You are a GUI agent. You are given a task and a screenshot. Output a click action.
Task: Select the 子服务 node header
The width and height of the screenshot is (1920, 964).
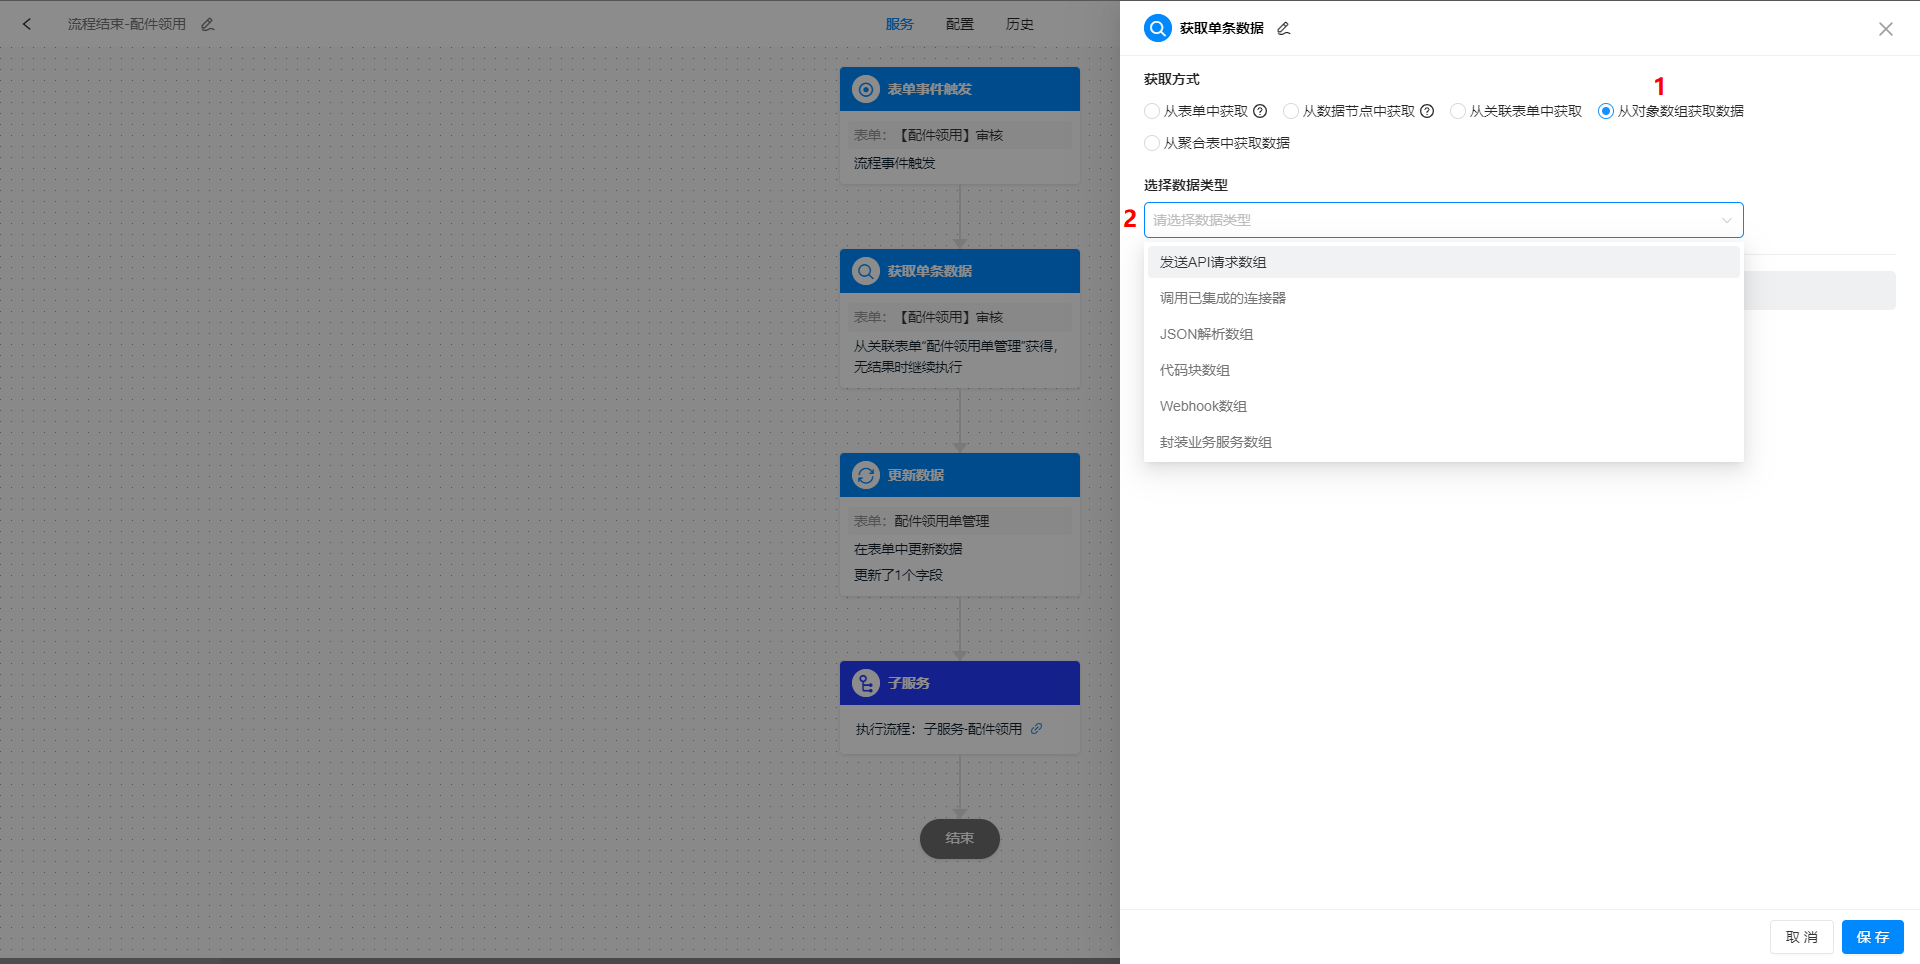960,683
